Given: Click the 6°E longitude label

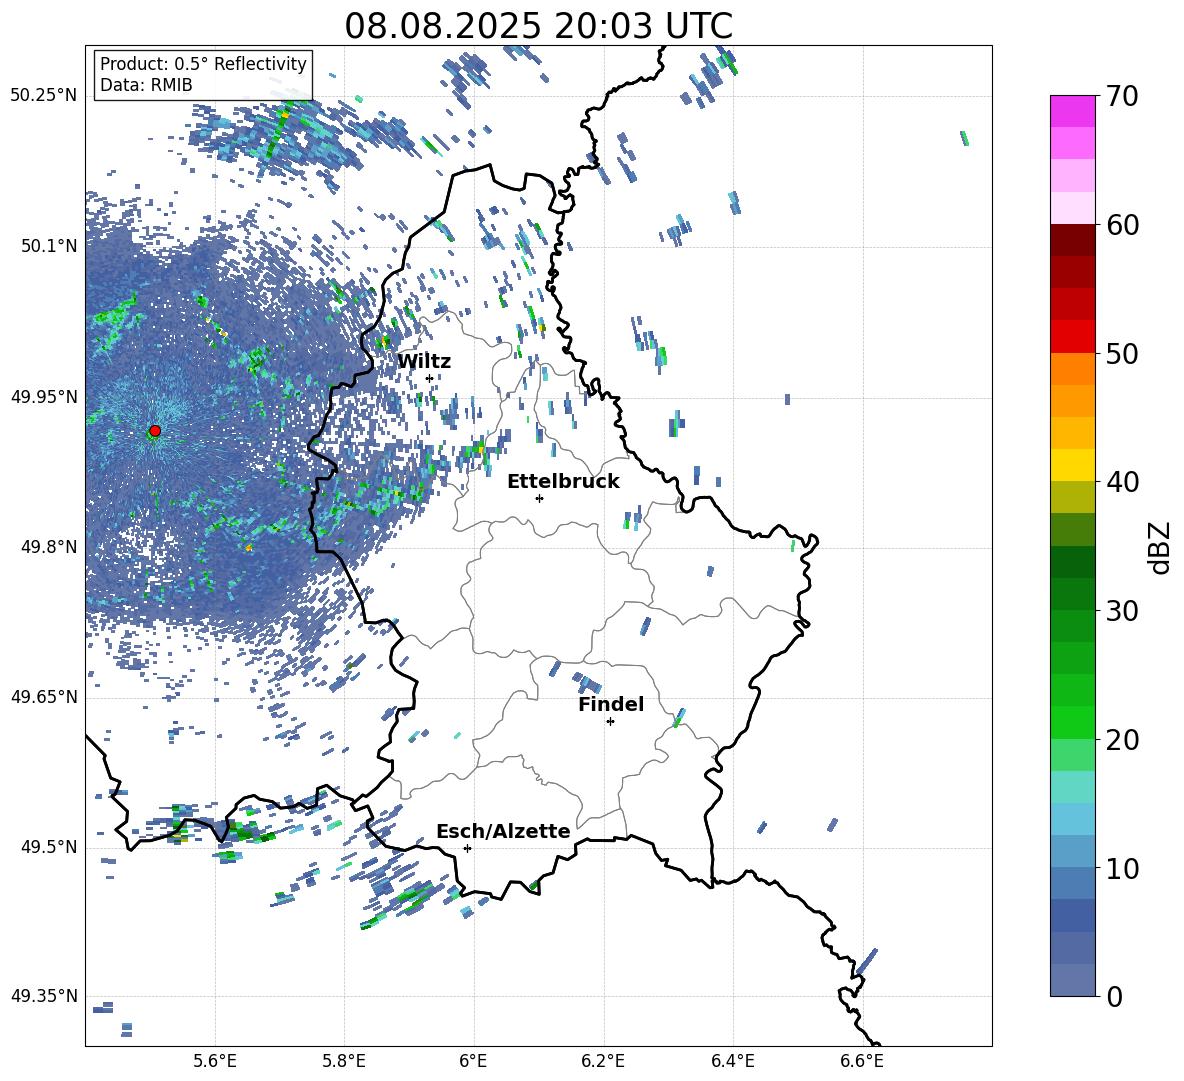Looking at the screenshot, I should point(473,1061).
